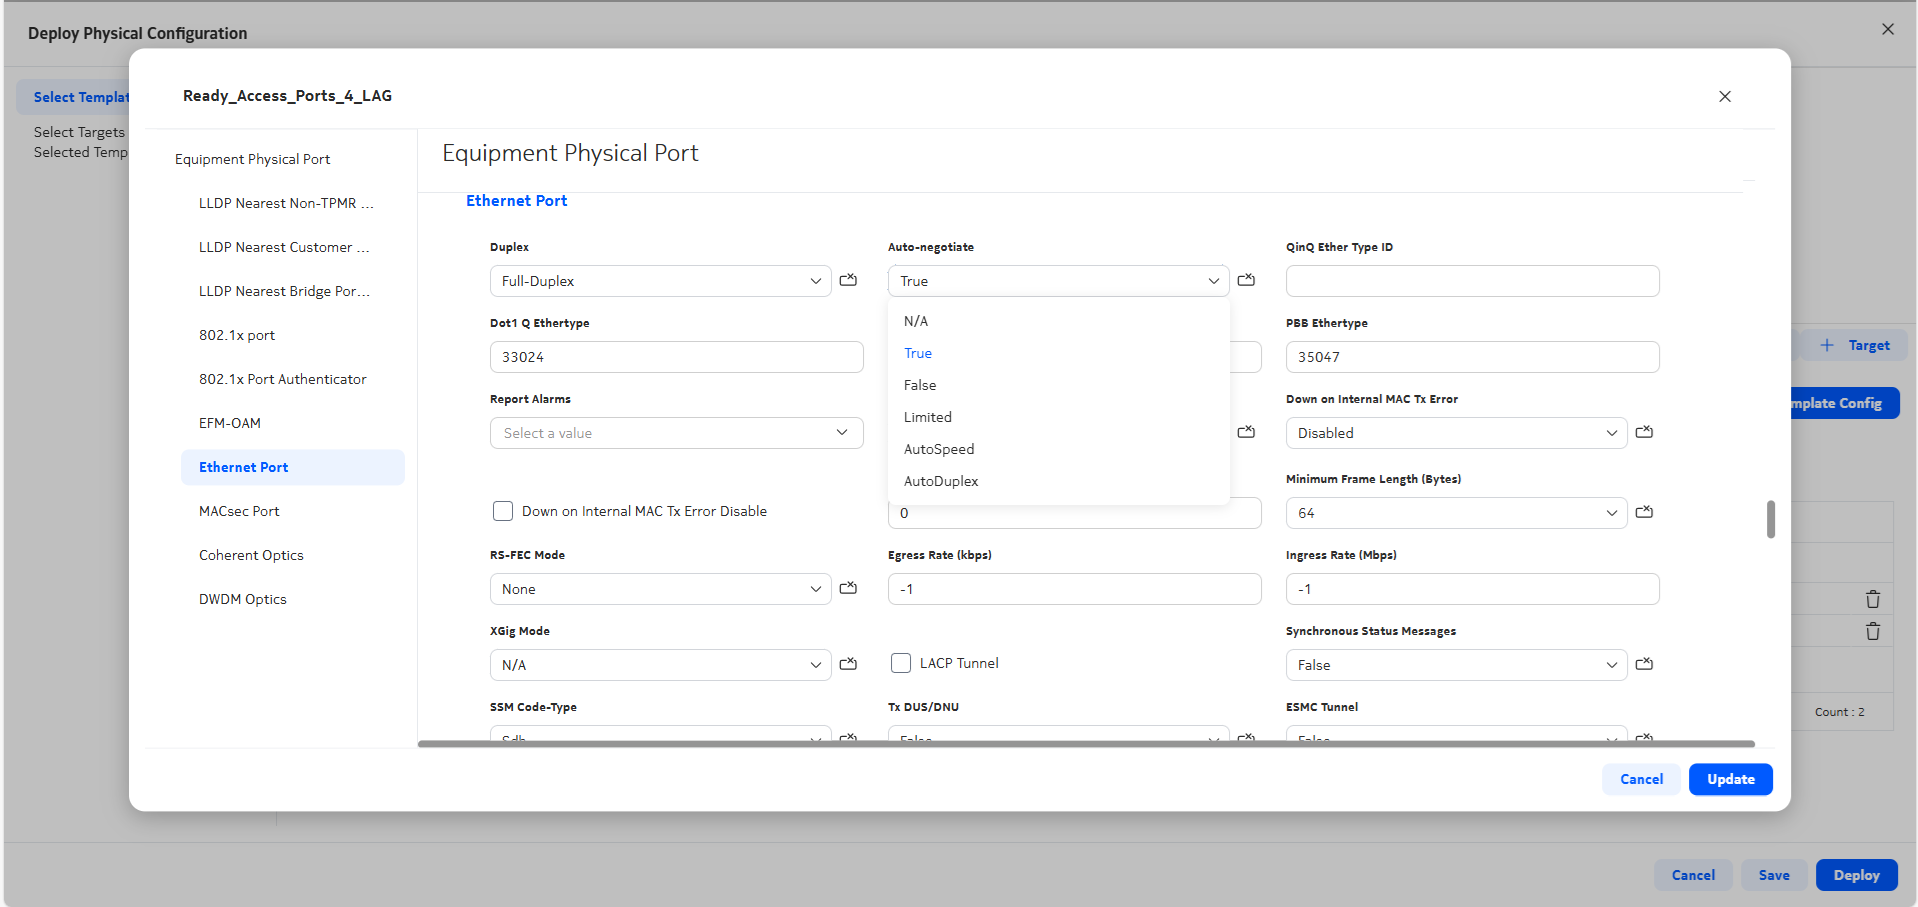Click icon beside Down on Internal MAC Tx Error dropdown
This screenshot has height=907, width=1918.
coord(1644,432)
